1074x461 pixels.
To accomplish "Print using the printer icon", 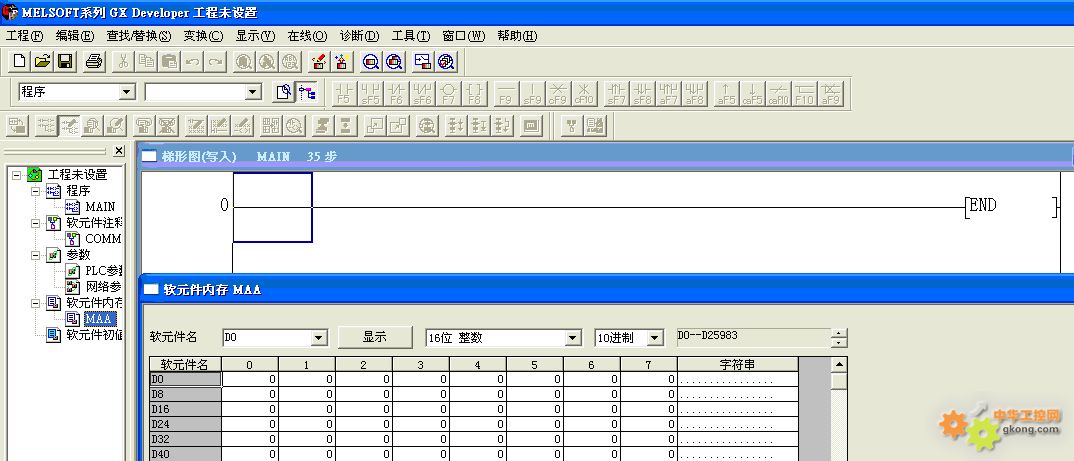I will pyautogui.click(x=94, y=62).
